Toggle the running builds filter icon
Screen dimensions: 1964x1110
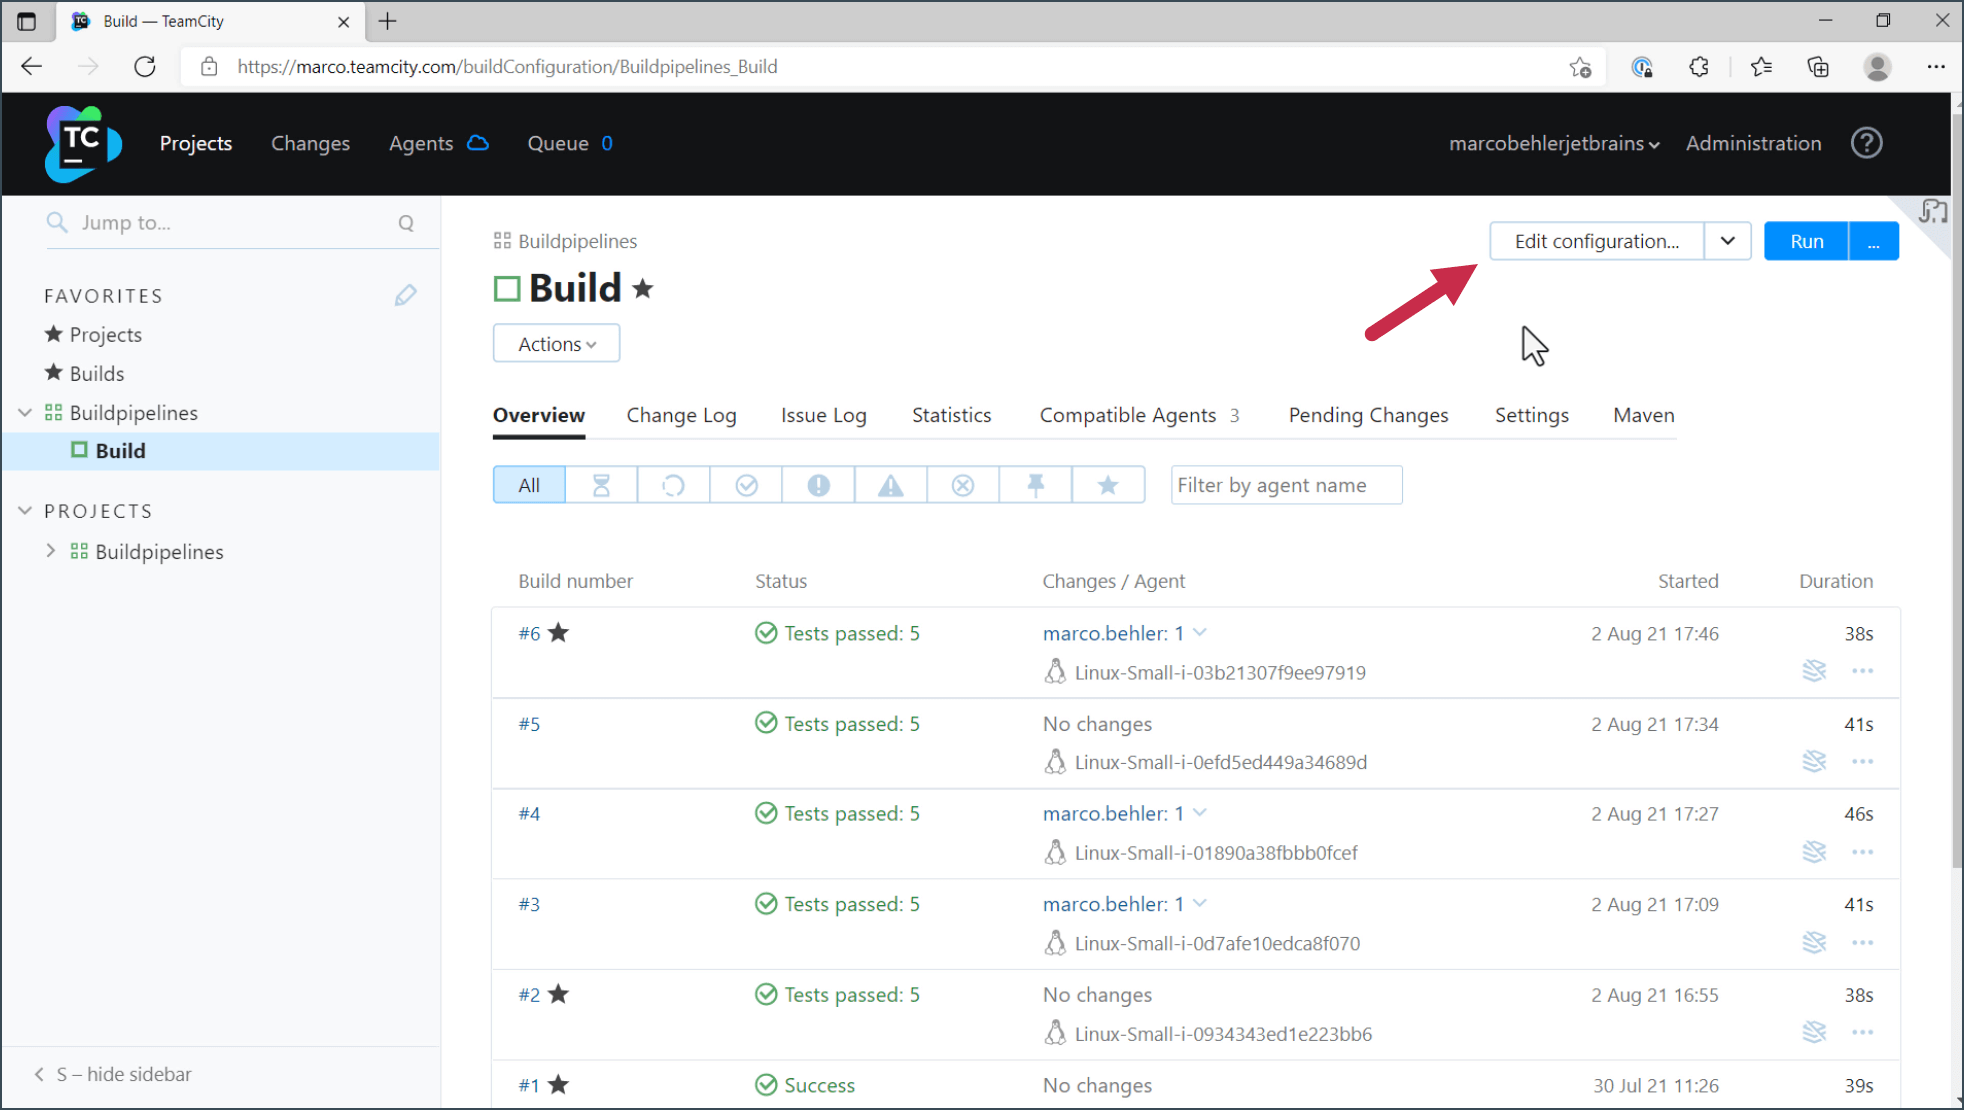point(672,484)
